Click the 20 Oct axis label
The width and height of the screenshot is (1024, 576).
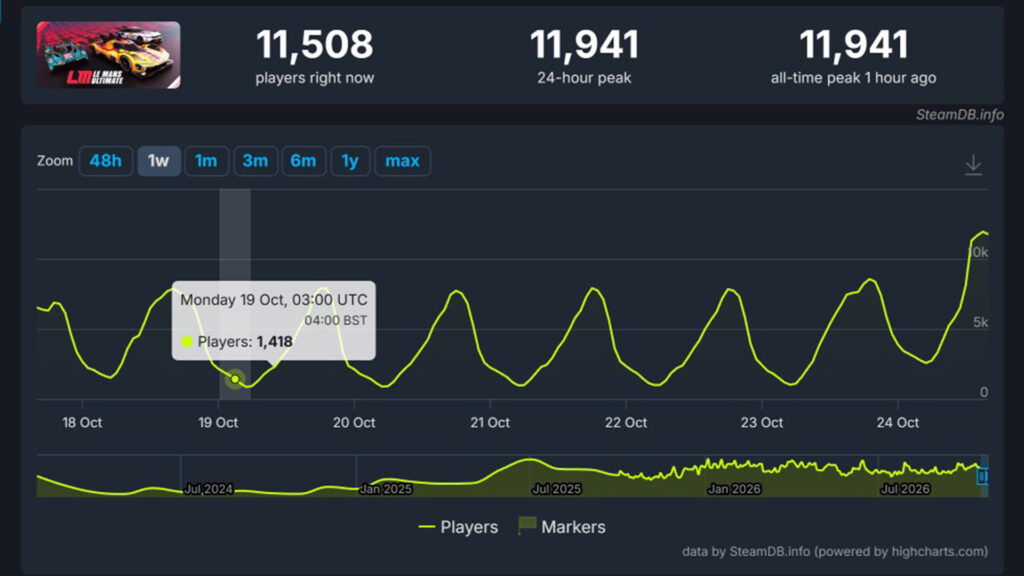(x=354, y=423)
